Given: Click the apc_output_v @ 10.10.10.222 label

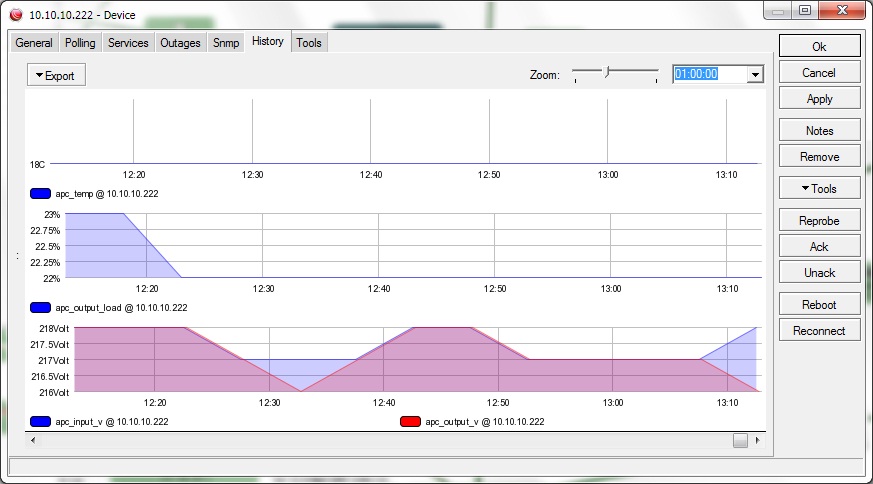Looking at the screenshot, I should tap(485, 422).
